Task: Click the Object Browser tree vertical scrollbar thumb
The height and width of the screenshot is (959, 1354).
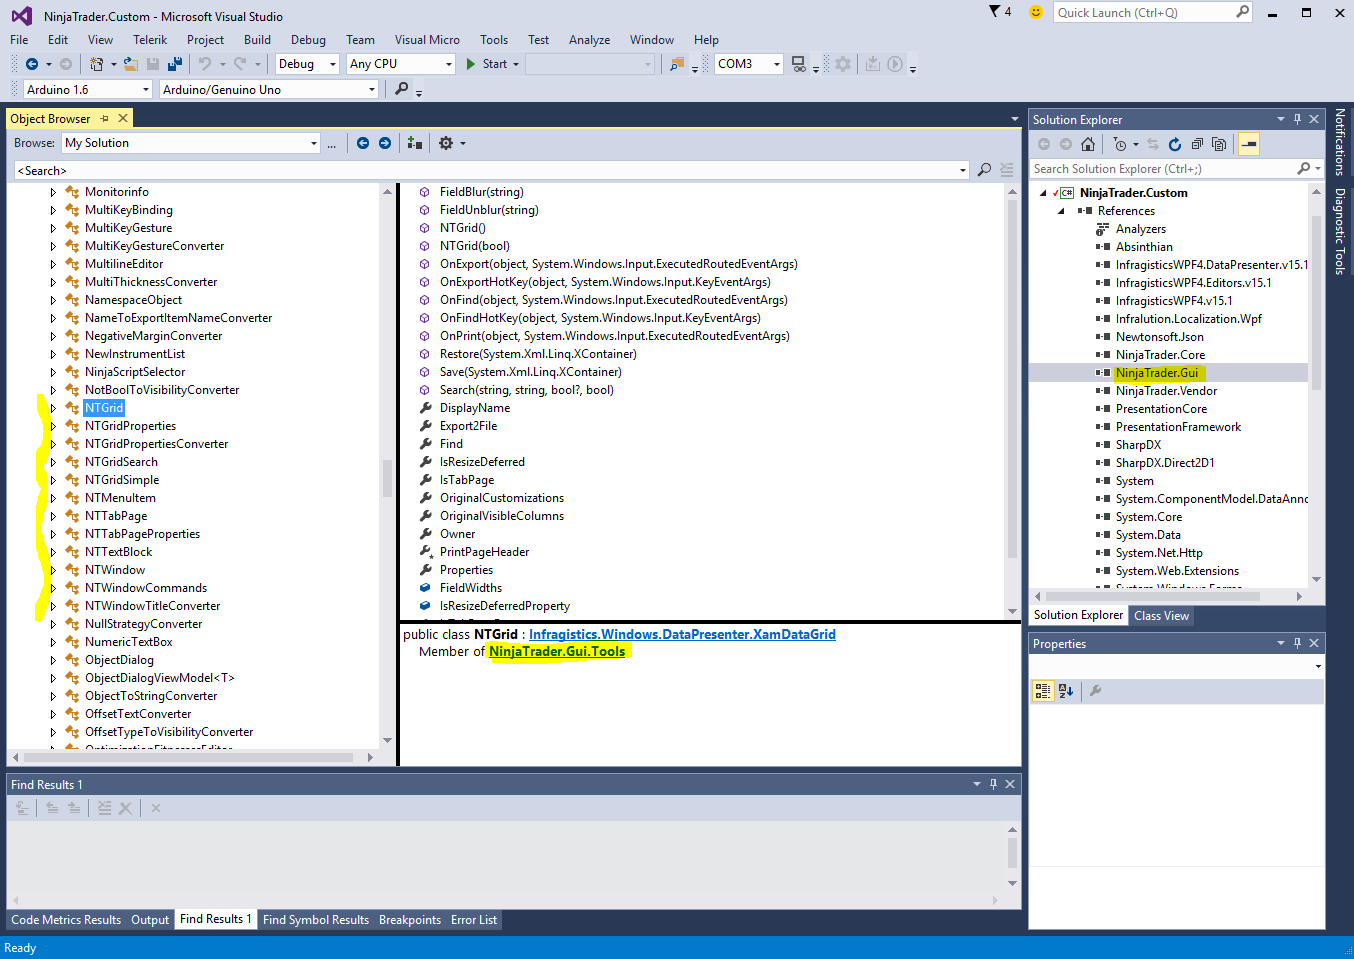Action: [x=387, y=477]
